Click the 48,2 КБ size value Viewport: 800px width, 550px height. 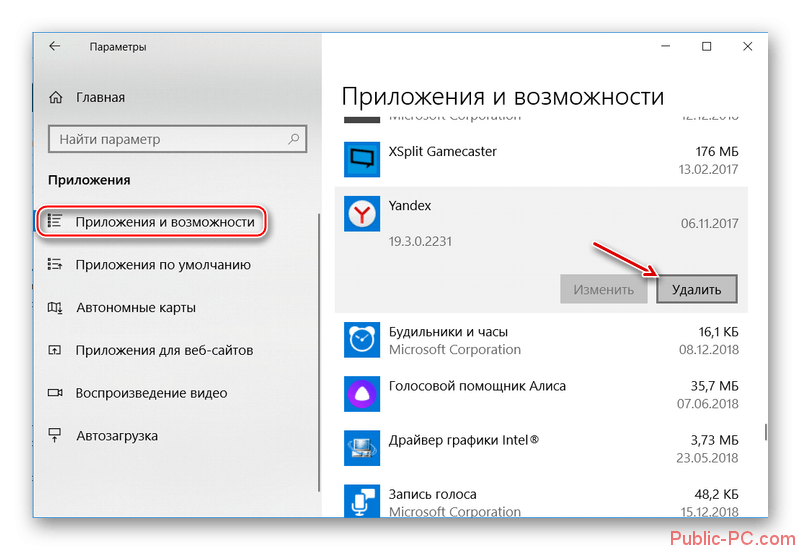[x=716, y=494]
